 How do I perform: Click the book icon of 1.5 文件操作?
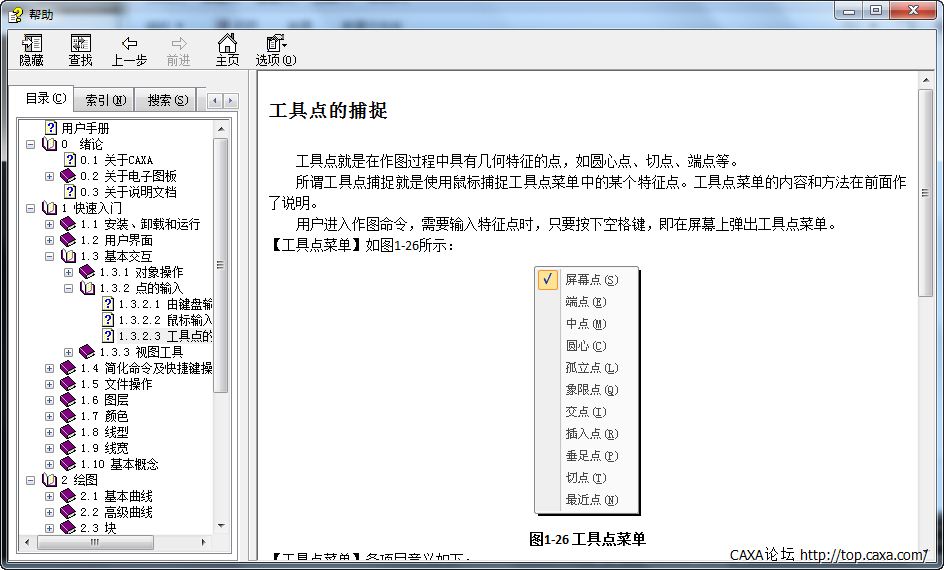coord(68,383)
